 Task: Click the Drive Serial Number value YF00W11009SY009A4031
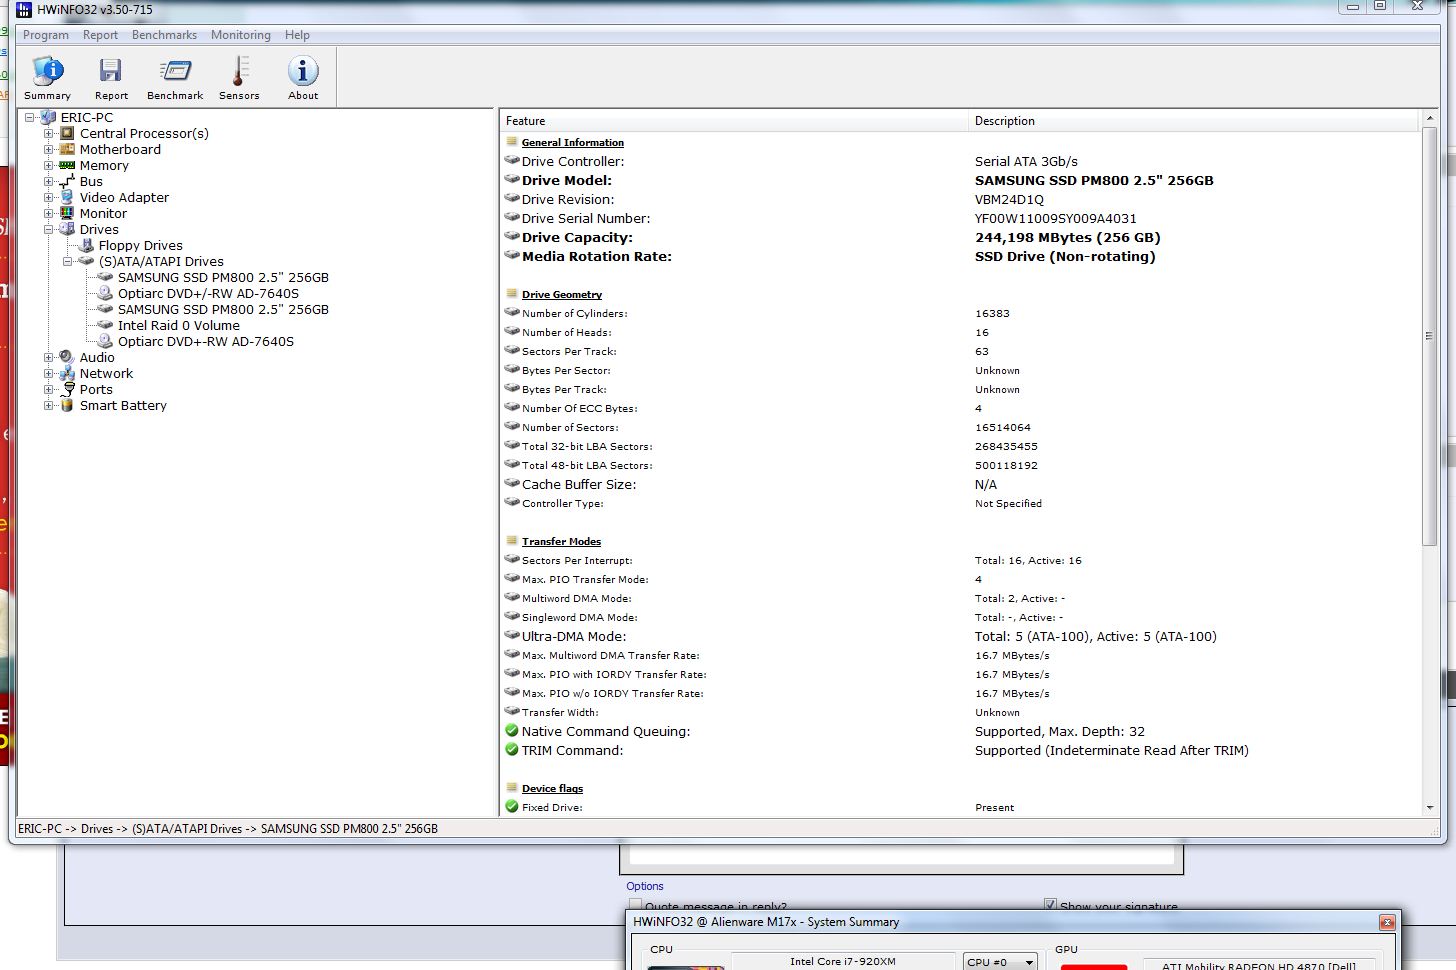[x=1056, y=218]
